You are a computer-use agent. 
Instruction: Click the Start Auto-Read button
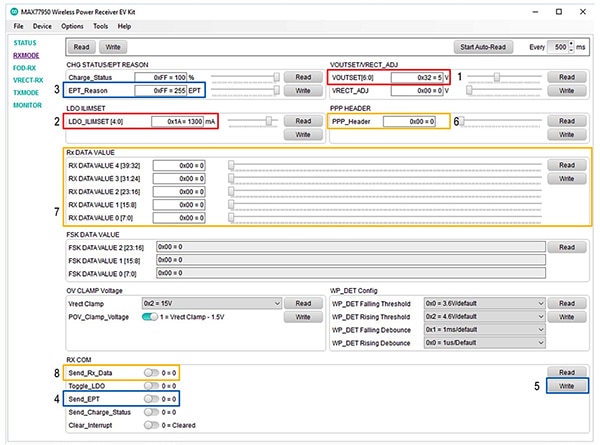(486, 47)
